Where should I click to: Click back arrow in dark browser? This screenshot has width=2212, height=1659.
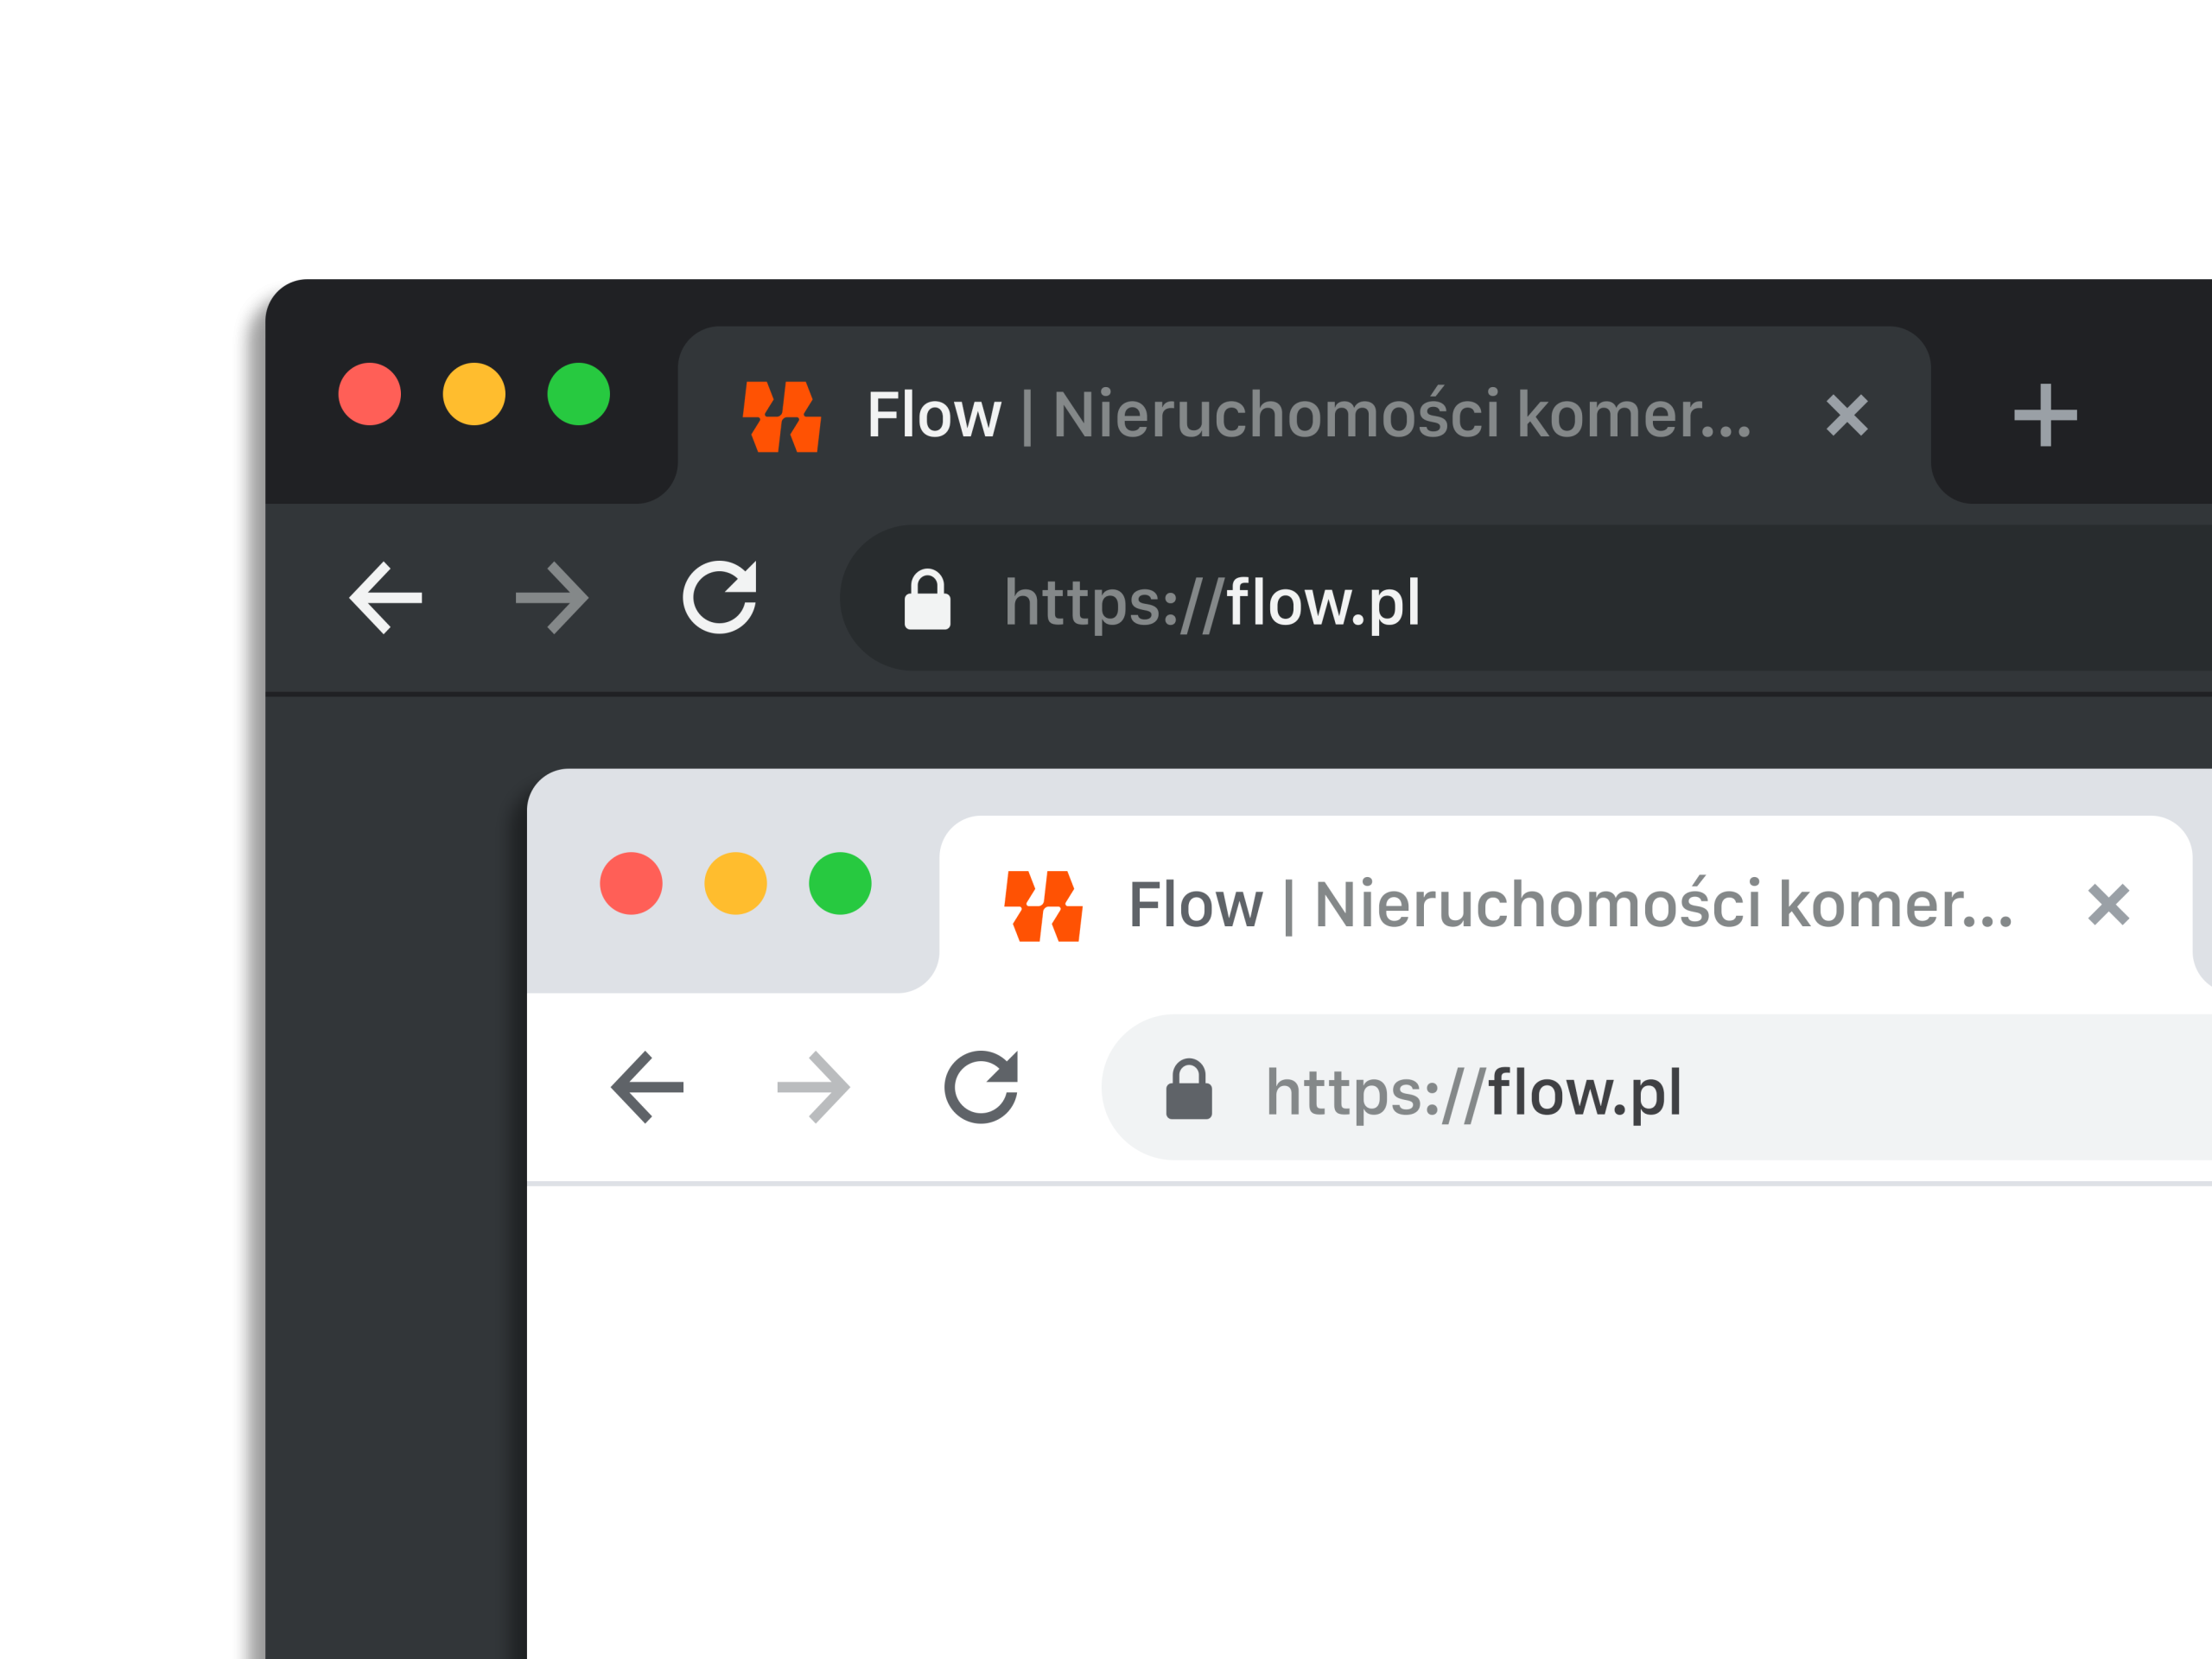[386, 598]
